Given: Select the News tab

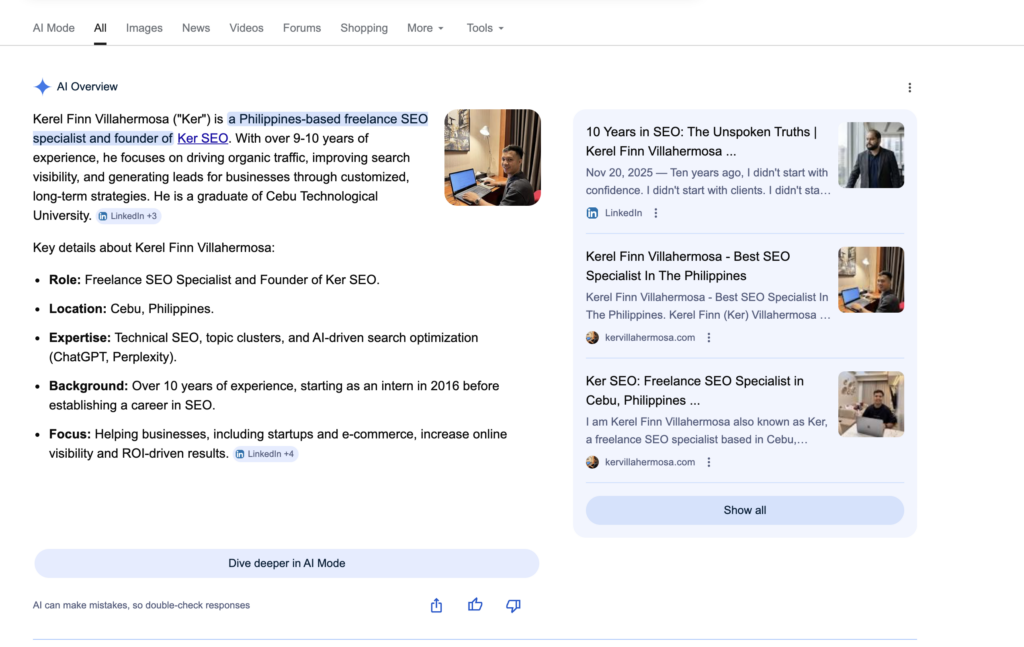Looking at the screenshot, I should pos(196,28).
